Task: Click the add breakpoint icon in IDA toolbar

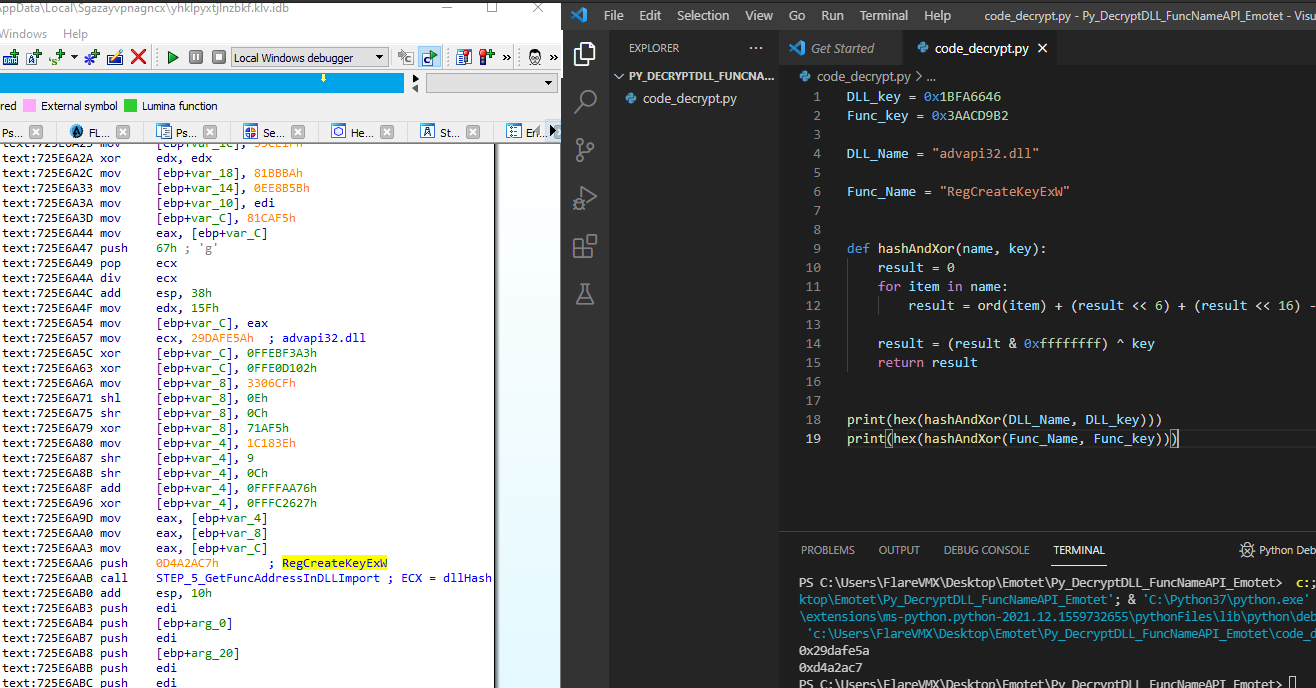Action: (487, 57)
